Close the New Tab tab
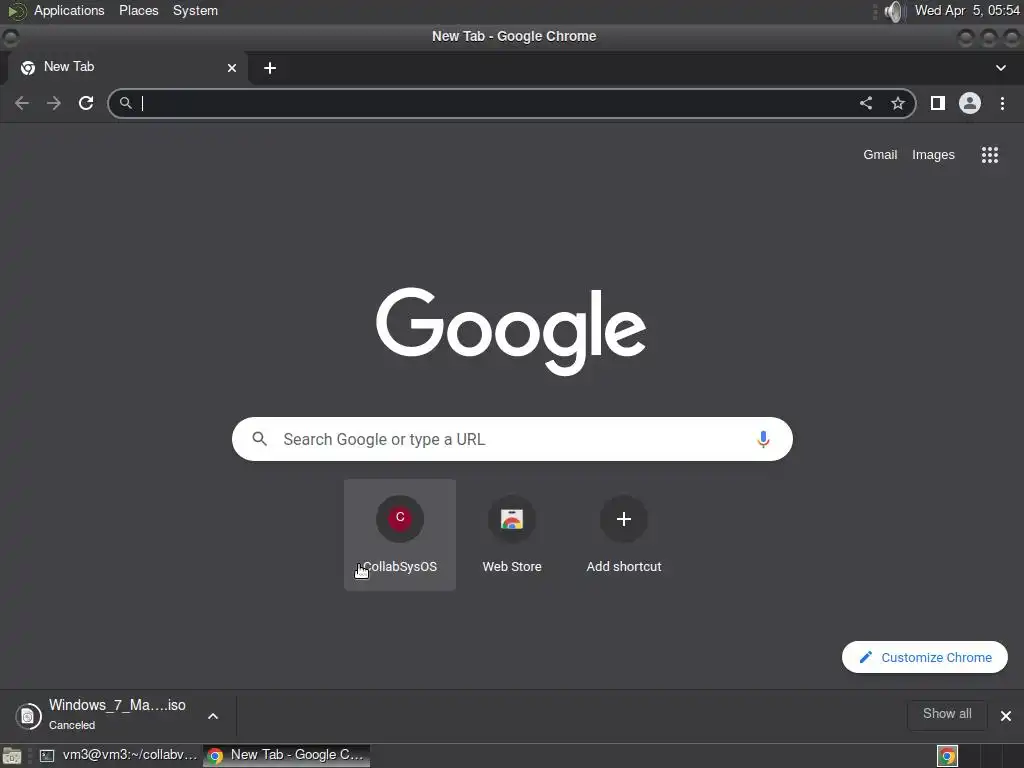 click(x=232, y=68)
